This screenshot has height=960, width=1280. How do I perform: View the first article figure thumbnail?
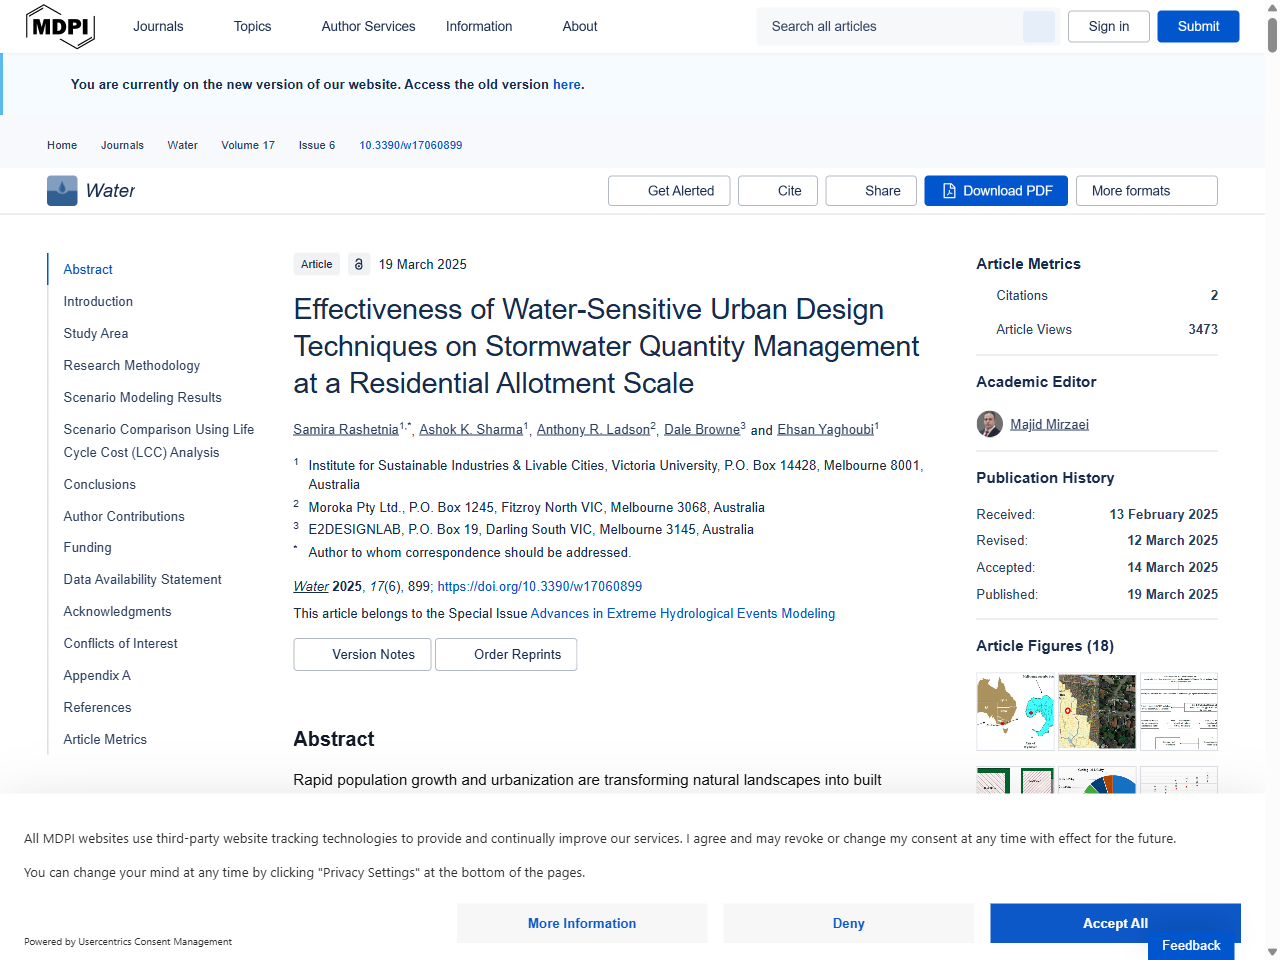[1015, 711]
